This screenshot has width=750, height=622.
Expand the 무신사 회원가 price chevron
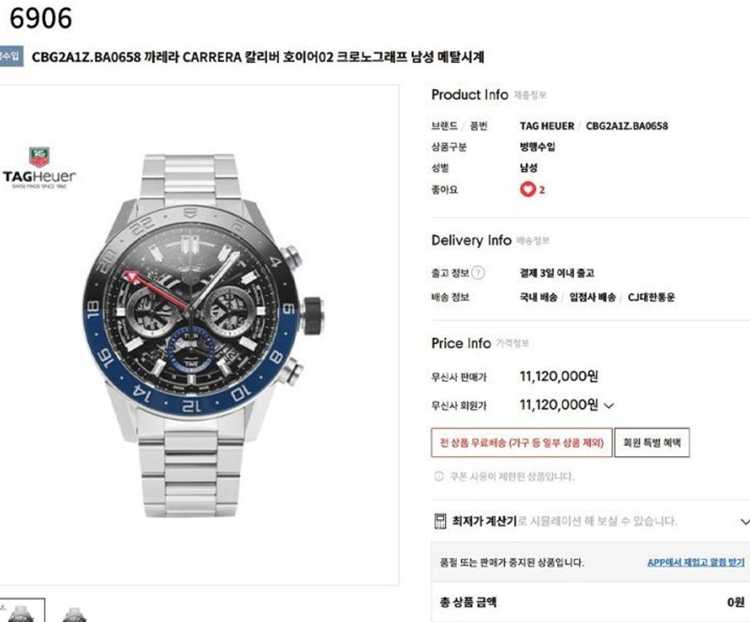(x=609, y=406)
